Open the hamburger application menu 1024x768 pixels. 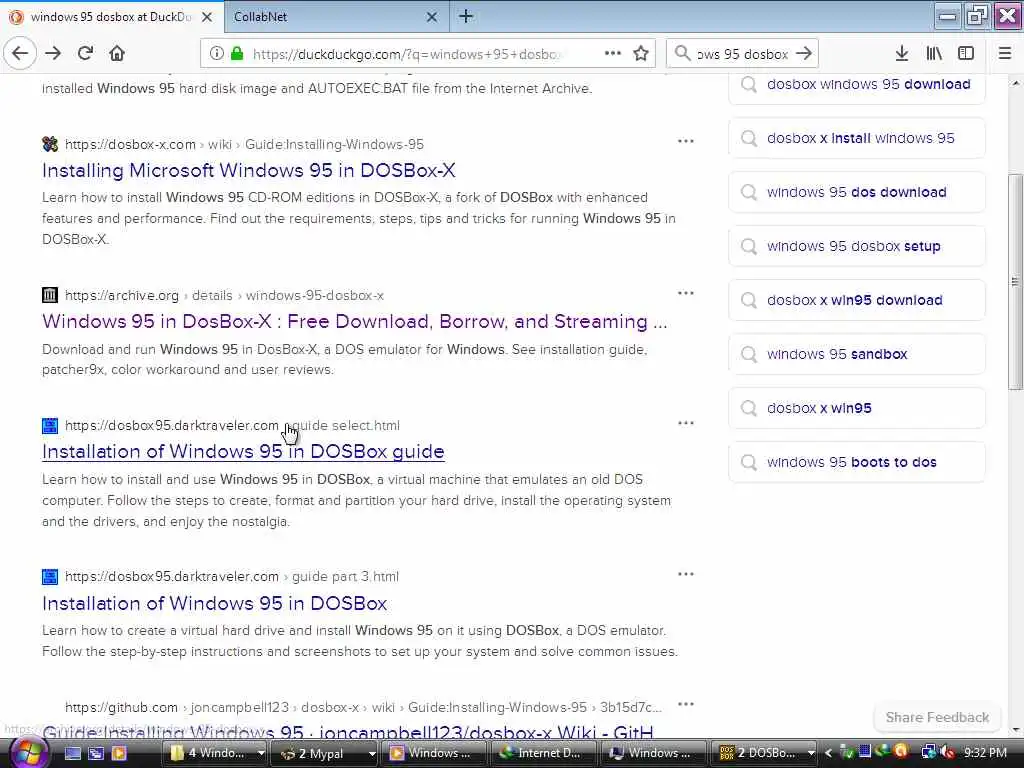1005,54
